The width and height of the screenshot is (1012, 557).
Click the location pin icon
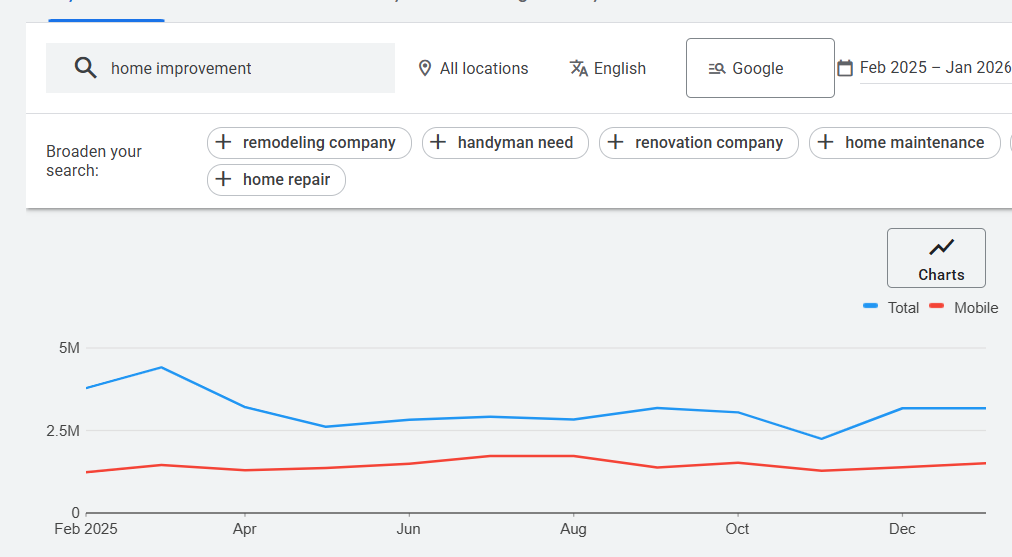(x=425, y=68)
